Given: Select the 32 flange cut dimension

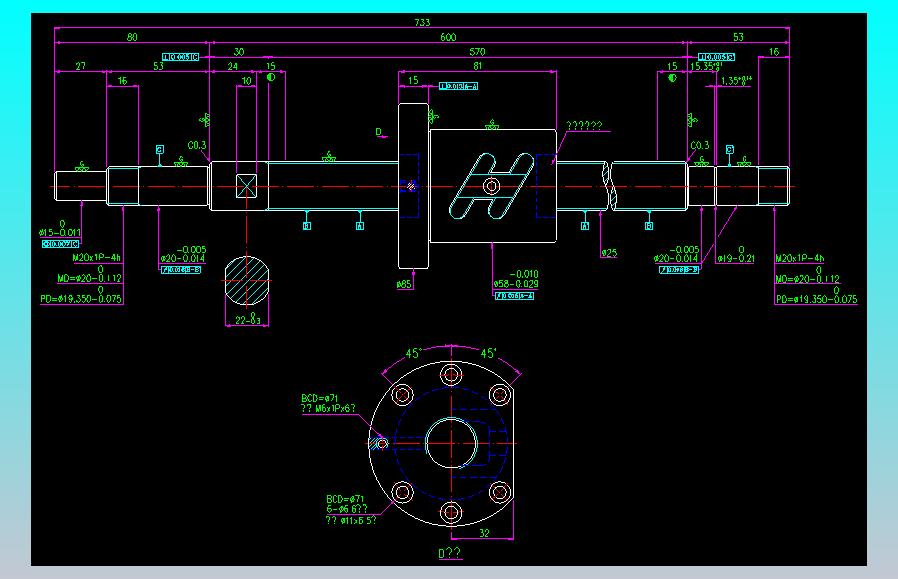Looking at the screenshot, I should pos(485,533).
